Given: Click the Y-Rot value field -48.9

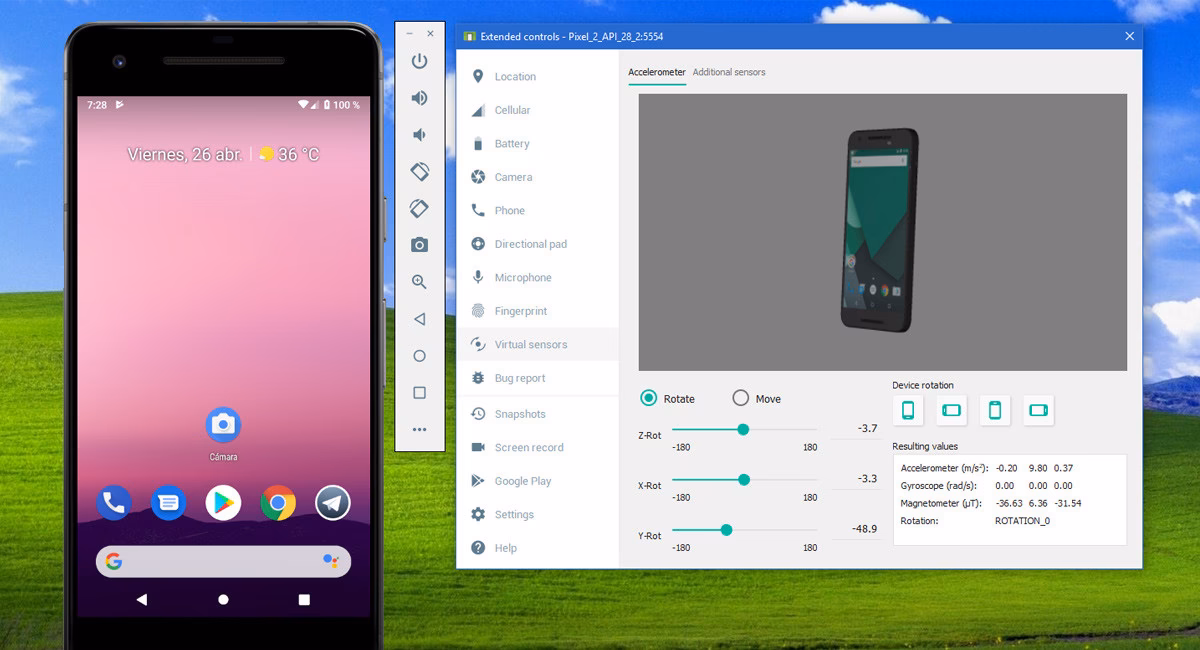Looking at the screenshot, I should click(x=857, y=529).
